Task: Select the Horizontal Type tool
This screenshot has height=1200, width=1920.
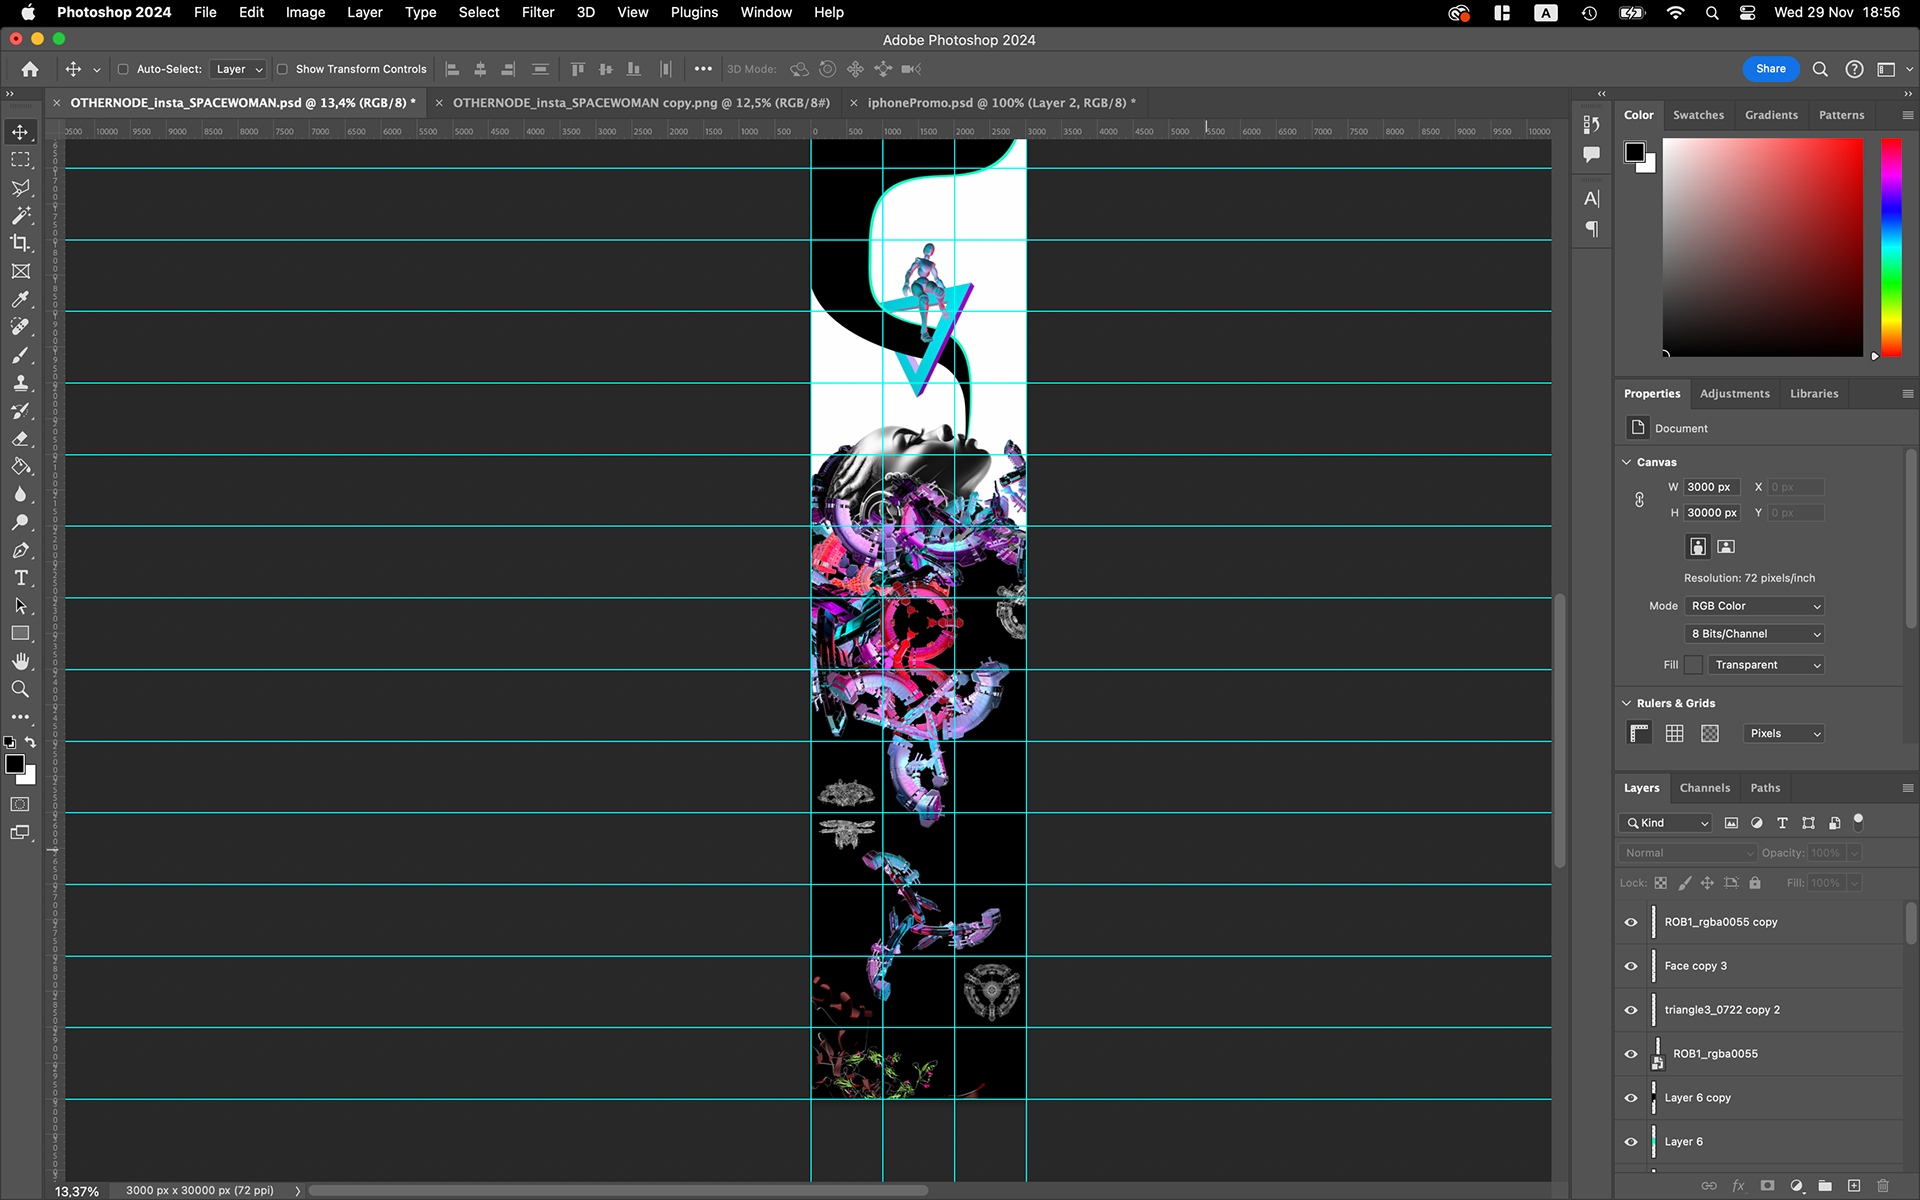Action: pos(20,578)
